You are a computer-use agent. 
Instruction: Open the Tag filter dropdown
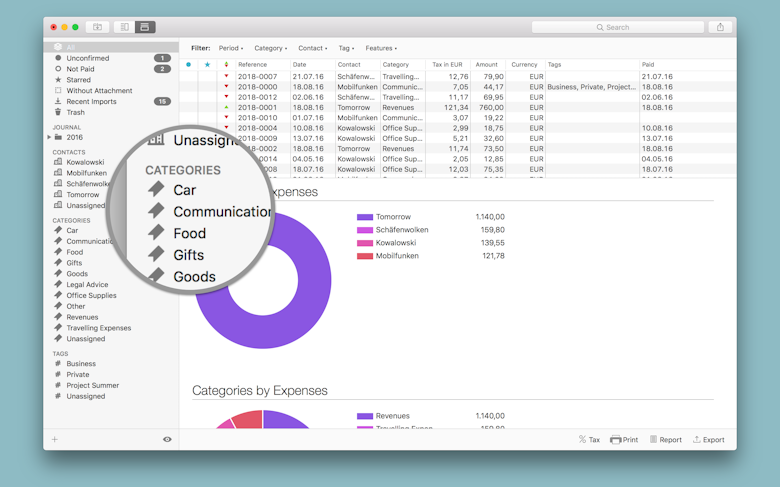[x=346, y=48]
